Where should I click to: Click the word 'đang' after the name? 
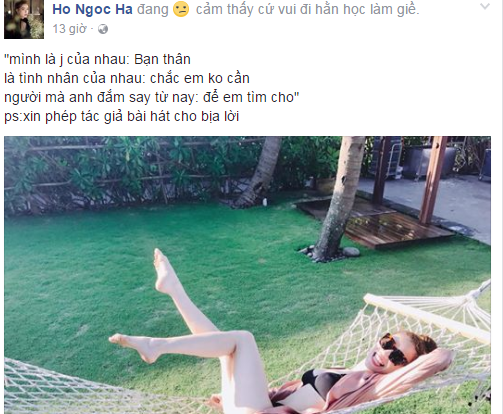coord(153,10)
